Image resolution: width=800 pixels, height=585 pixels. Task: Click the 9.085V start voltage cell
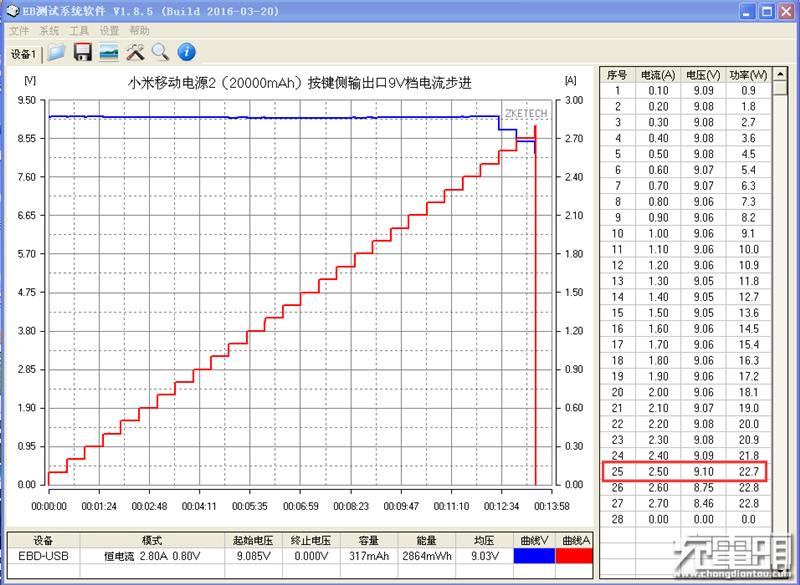pos(253,556)
